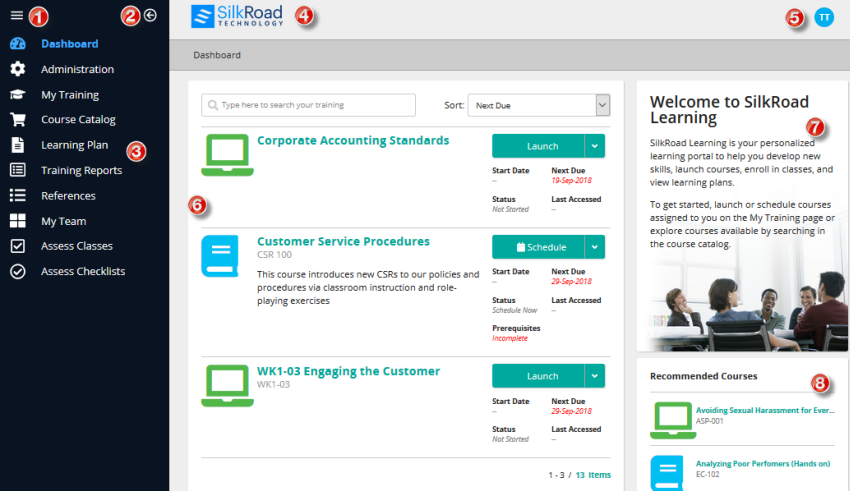This screenshot has width=850, height=491.
Task: Open Analyzing Poor Perfomers recommended course
Action: tap(763, 463)
